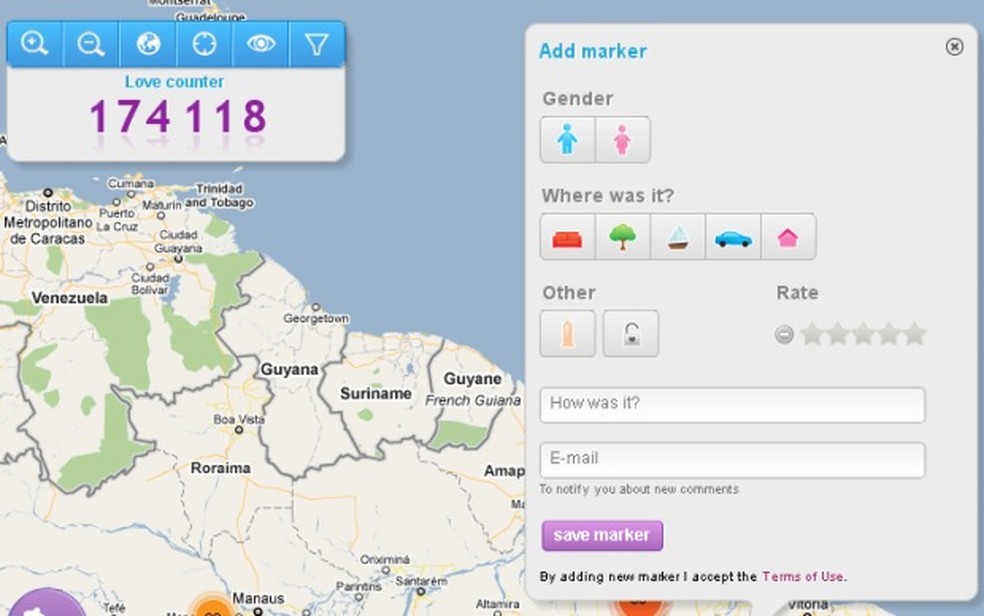Click the 'How was it?' text field
Viewport: 984px width, 616px height.
[x=732, y=405]
